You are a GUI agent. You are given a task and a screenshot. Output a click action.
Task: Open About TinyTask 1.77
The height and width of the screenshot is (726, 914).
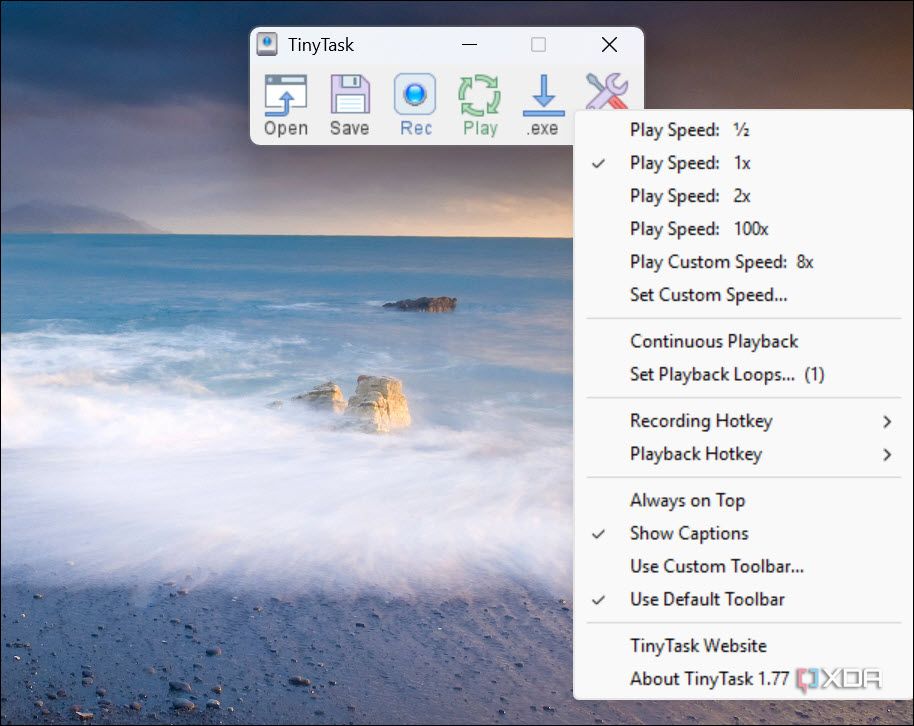click(708, 679)
